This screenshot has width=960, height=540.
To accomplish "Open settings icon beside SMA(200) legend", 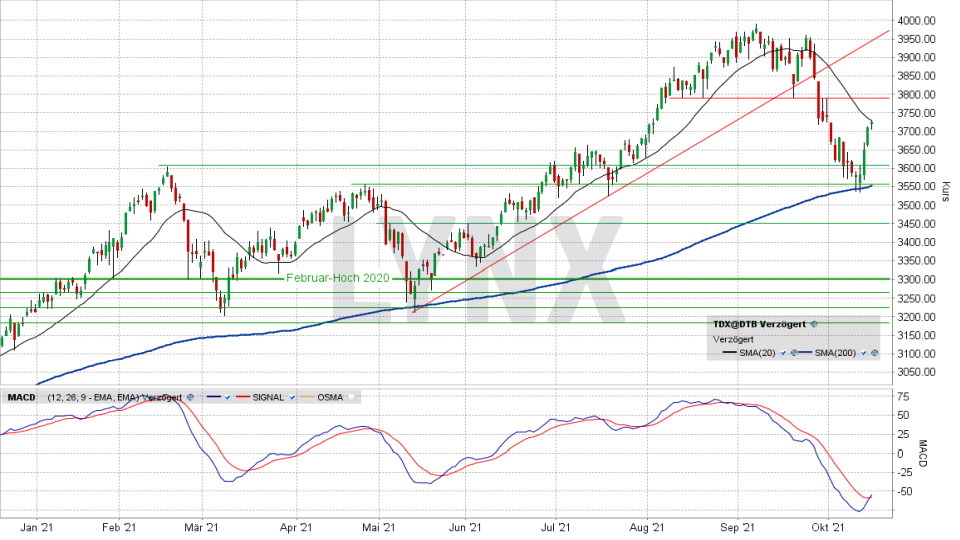I will (x=874, y=353).
